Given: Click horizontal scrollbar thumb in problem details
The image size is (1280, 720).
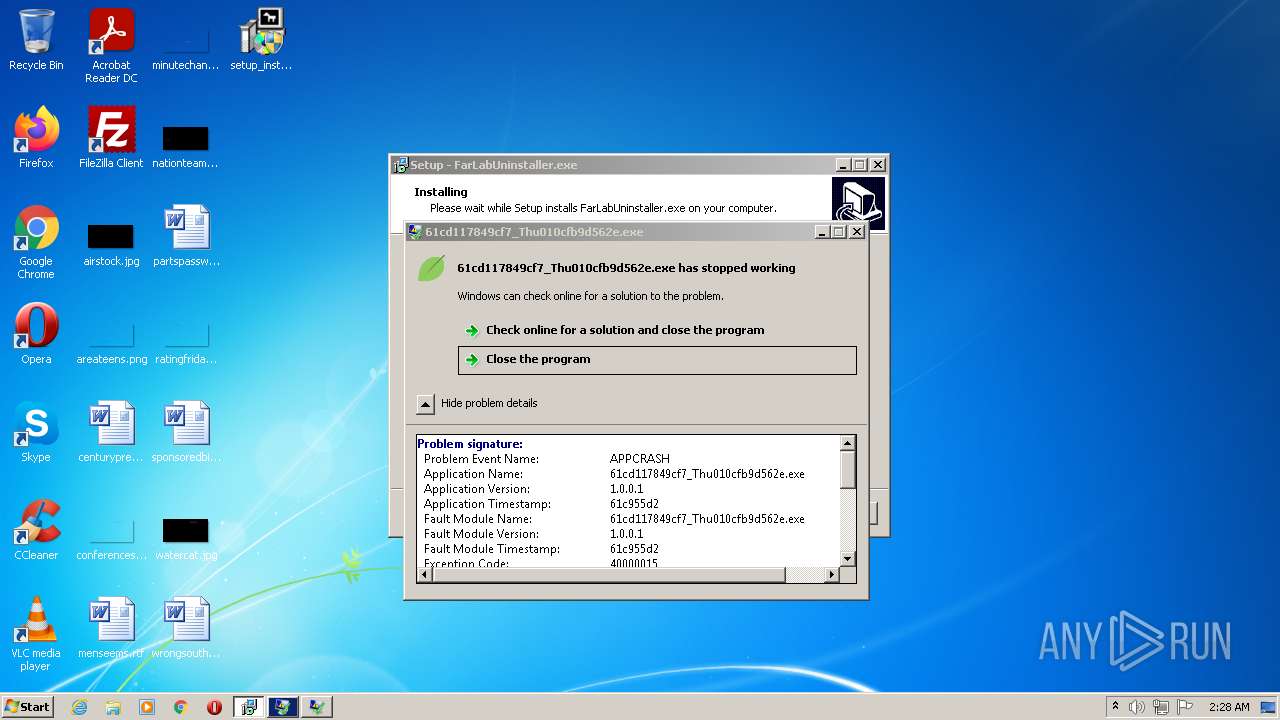Looking at the screenshot, I should click(608, 574).
